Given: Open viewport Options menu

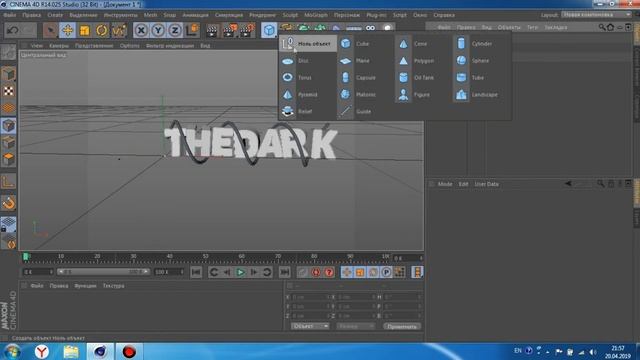Looking at the screenshot, I should pos(129,46).
